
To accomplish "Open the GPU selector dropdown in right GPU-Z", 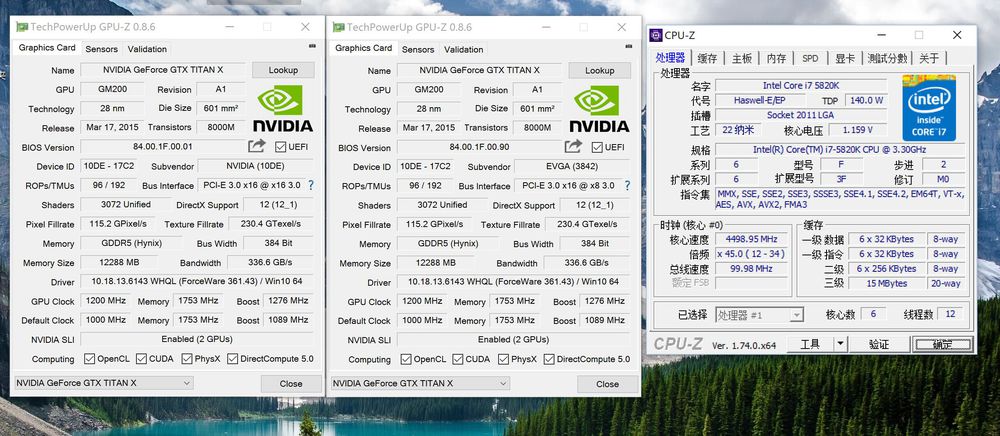I will pos(420,383).
